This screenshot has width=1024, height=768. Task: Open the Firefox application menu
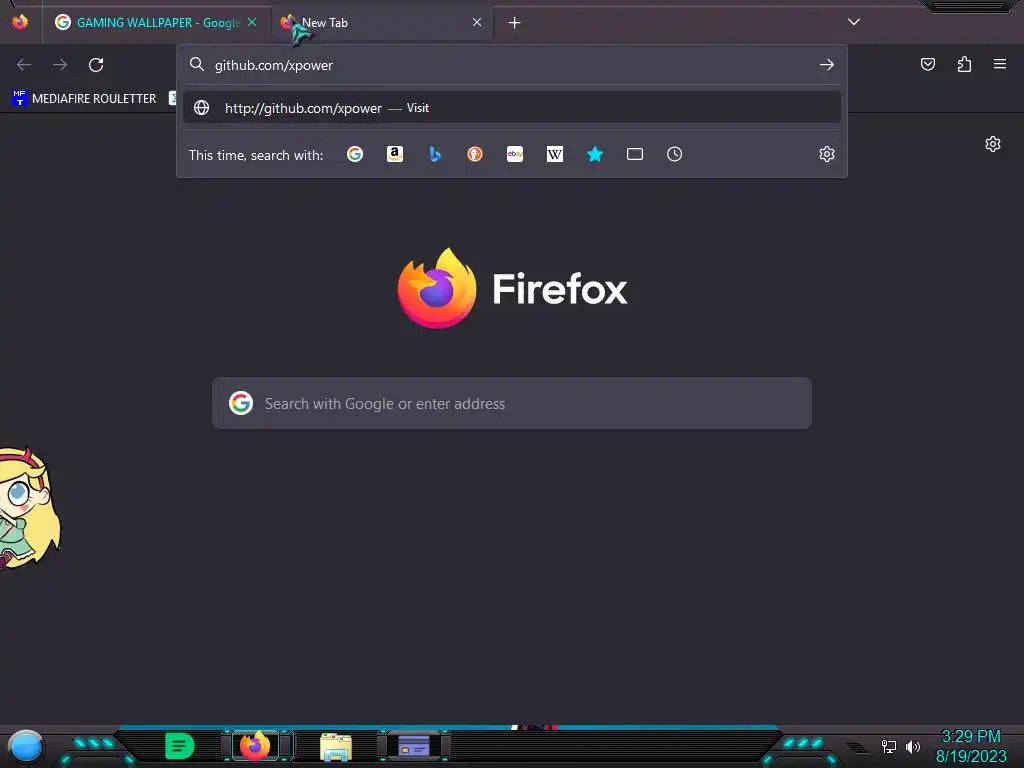pos(1000,64)
